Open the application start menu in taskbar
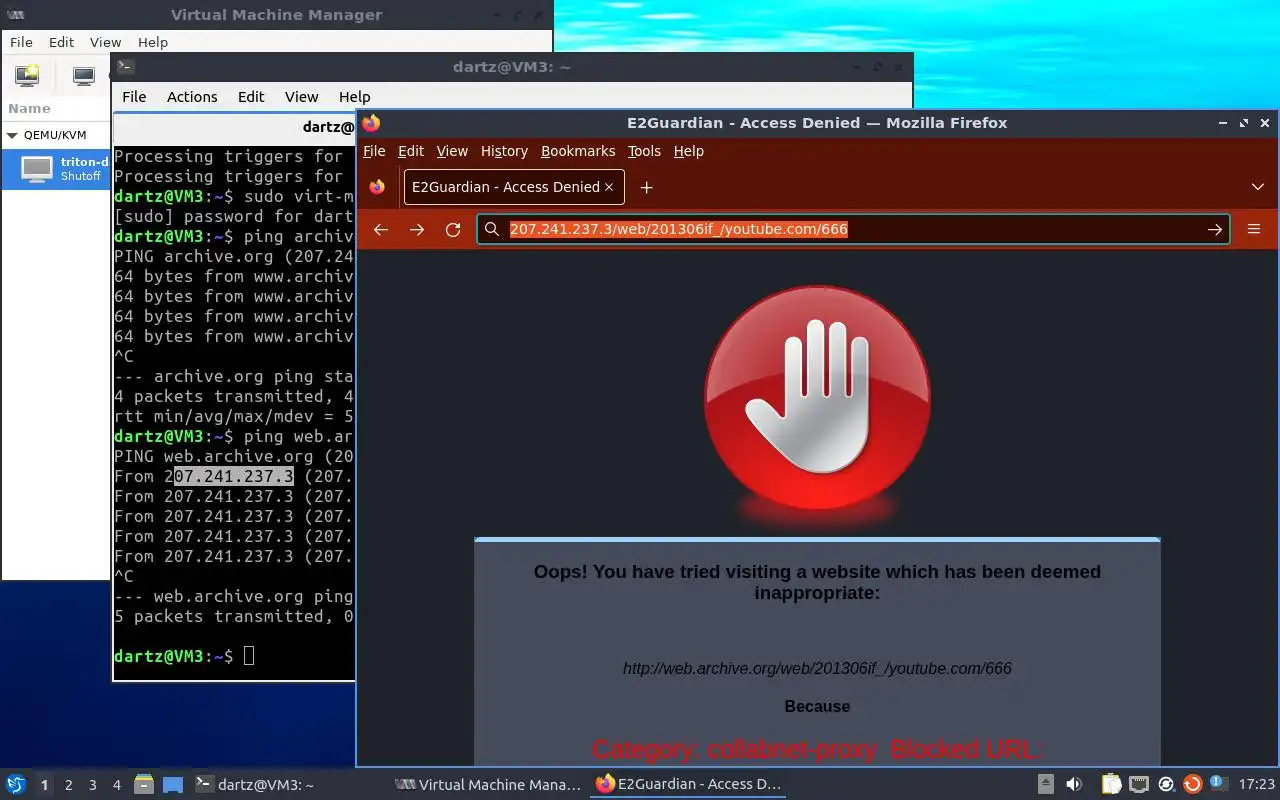The height and width of the screenshot is (800, 1280). click(16, 785)
